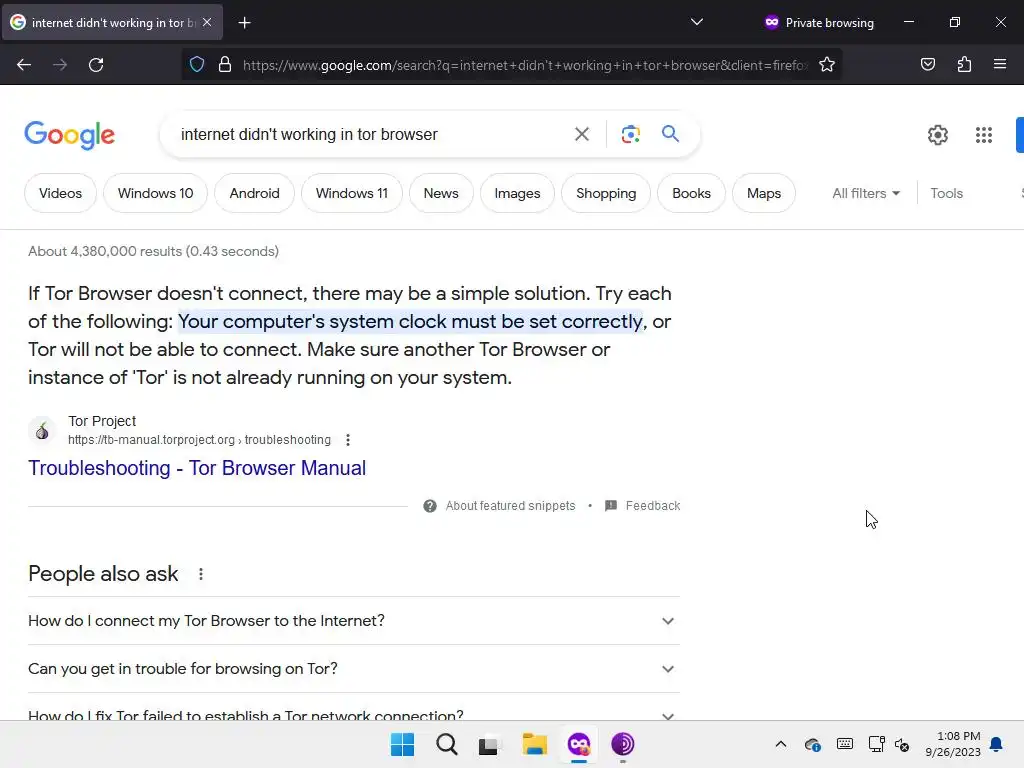The image size is (1024, 768).
Task: Open People also ask options menu
Action: (200, 574)
